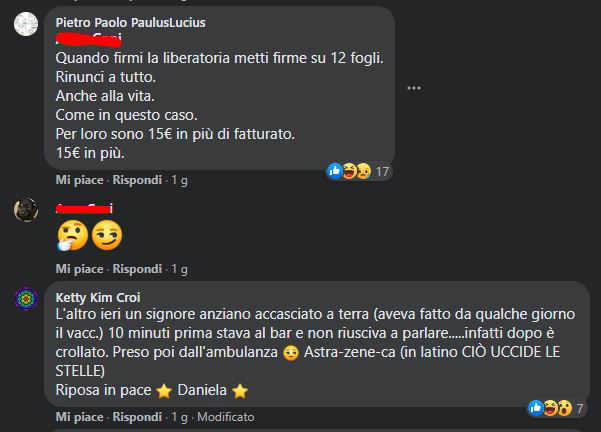Open three-dot options menu on first comment
The height and width of the screenshot is (432, 601).
tap(413, 88)
